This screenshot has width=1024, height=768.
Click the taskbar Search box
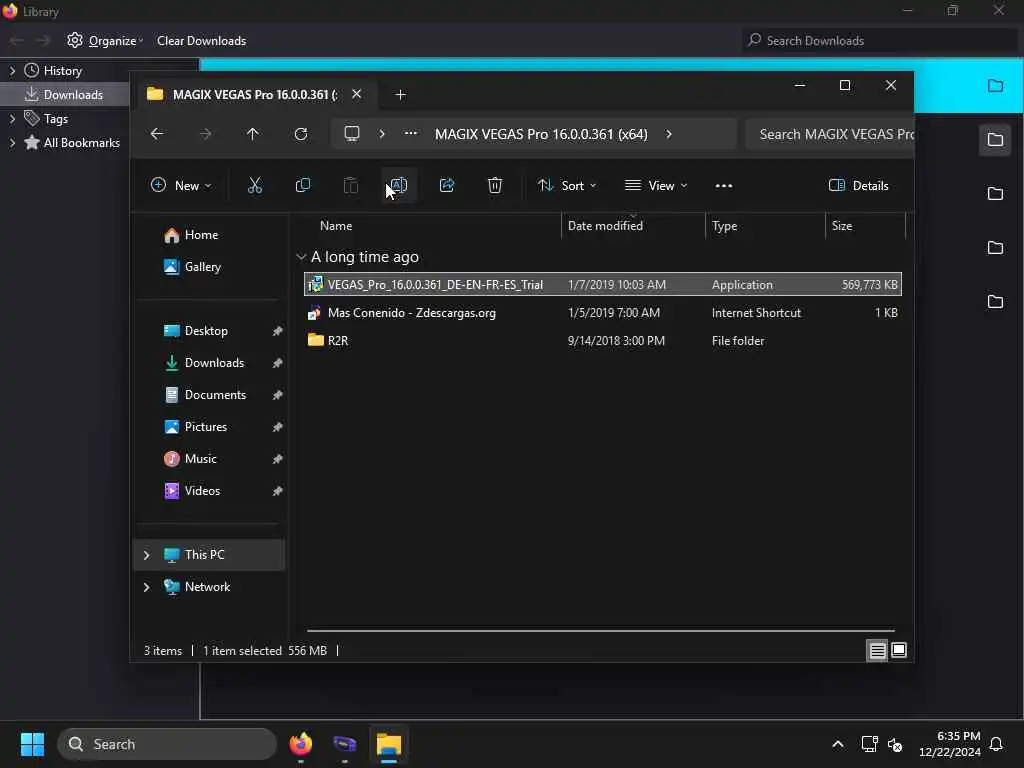(167, 744)
